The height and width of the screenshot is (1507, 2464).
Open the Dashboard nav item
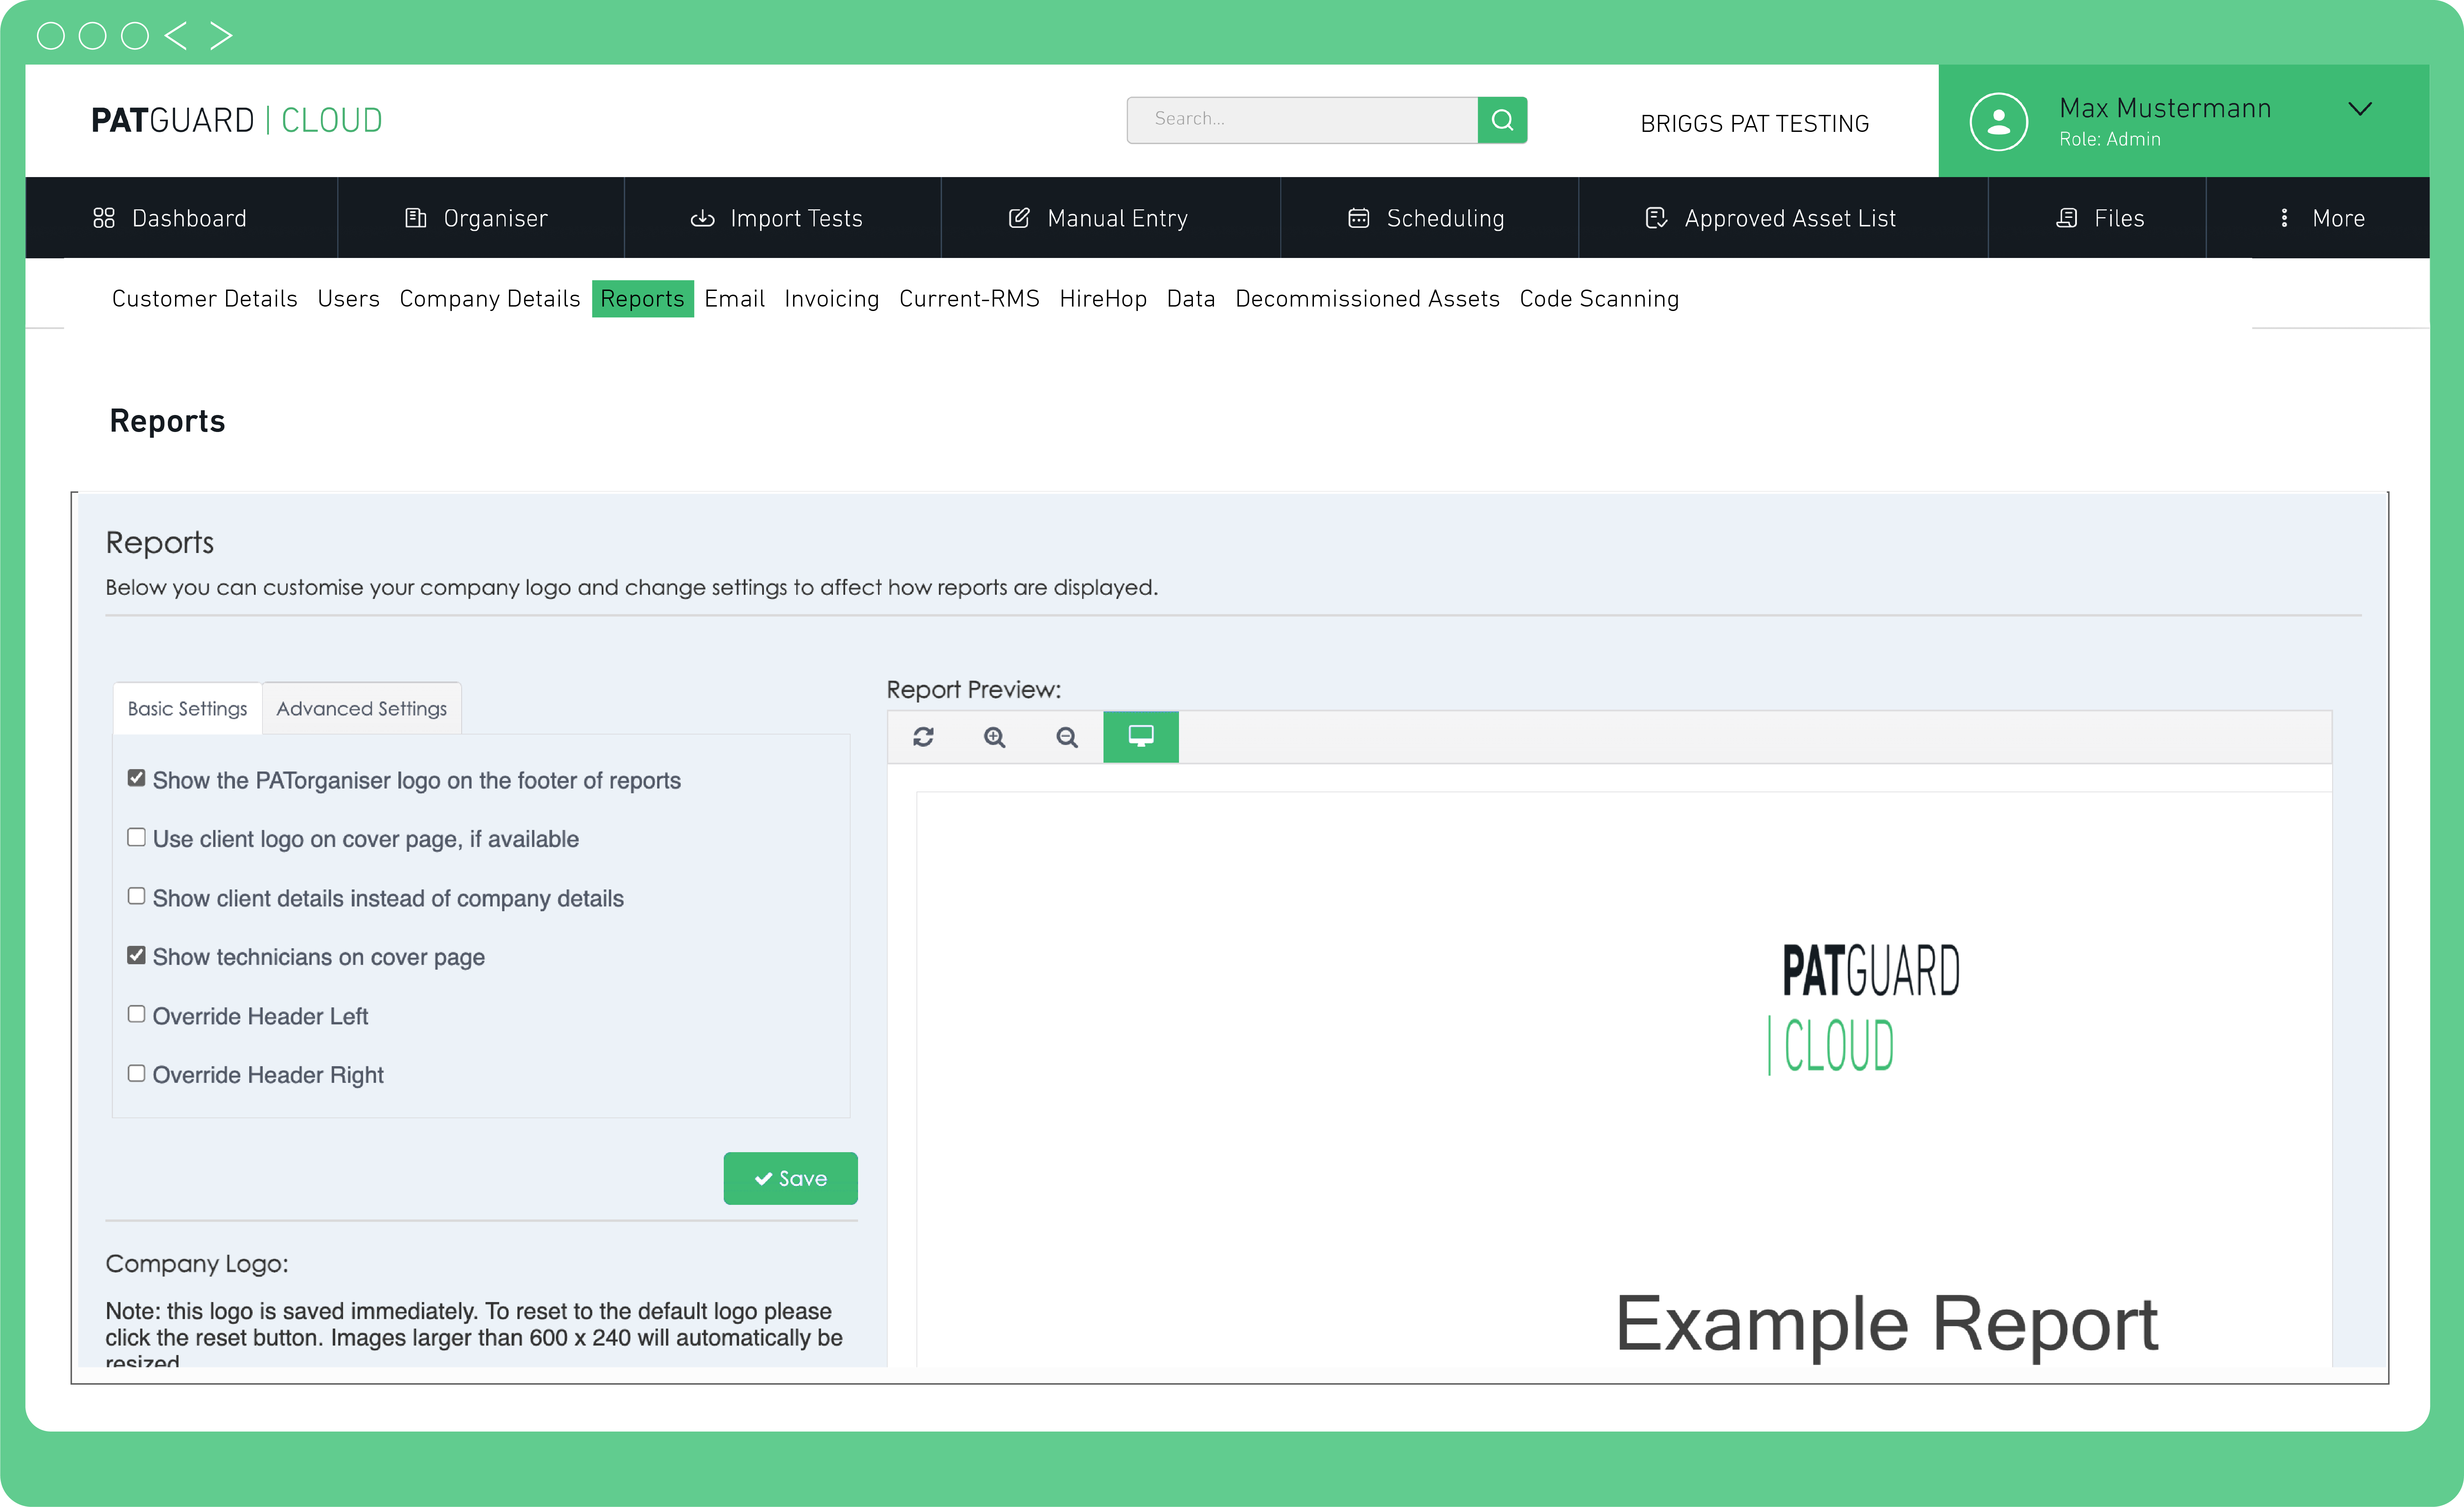(x=170, y=218)
